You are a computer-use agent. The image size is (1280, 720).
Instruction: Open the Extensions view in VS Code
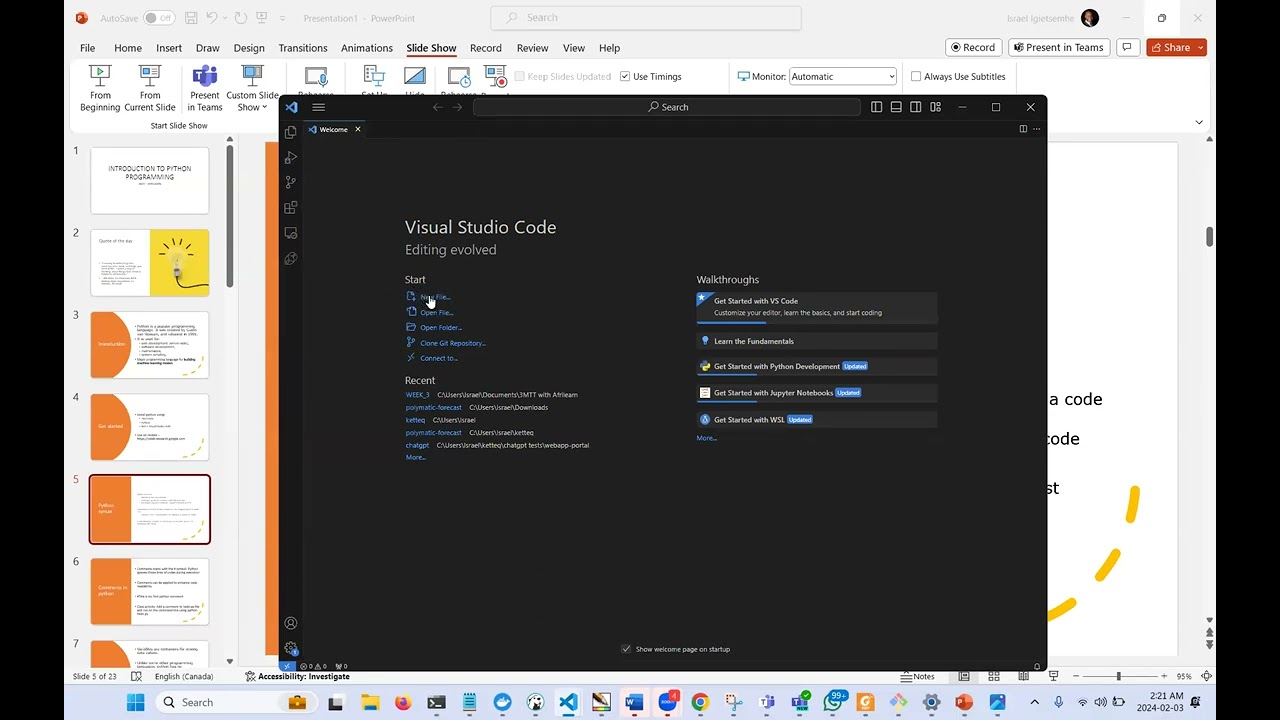click(290, 207)
